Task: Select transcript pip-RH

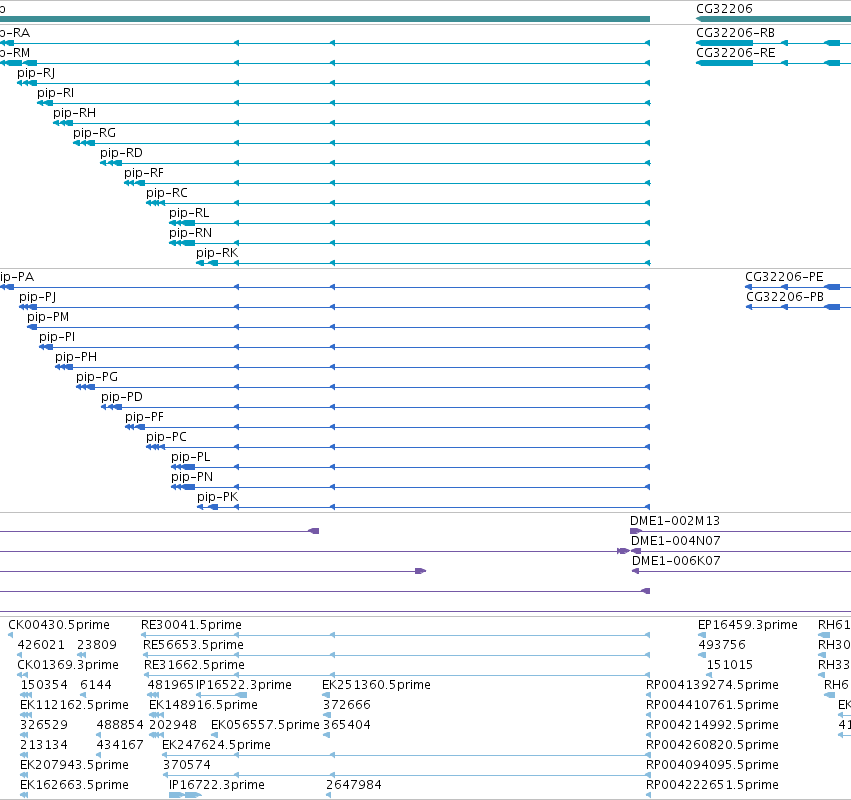Action: pyautogui.click(x=74, y=113)
